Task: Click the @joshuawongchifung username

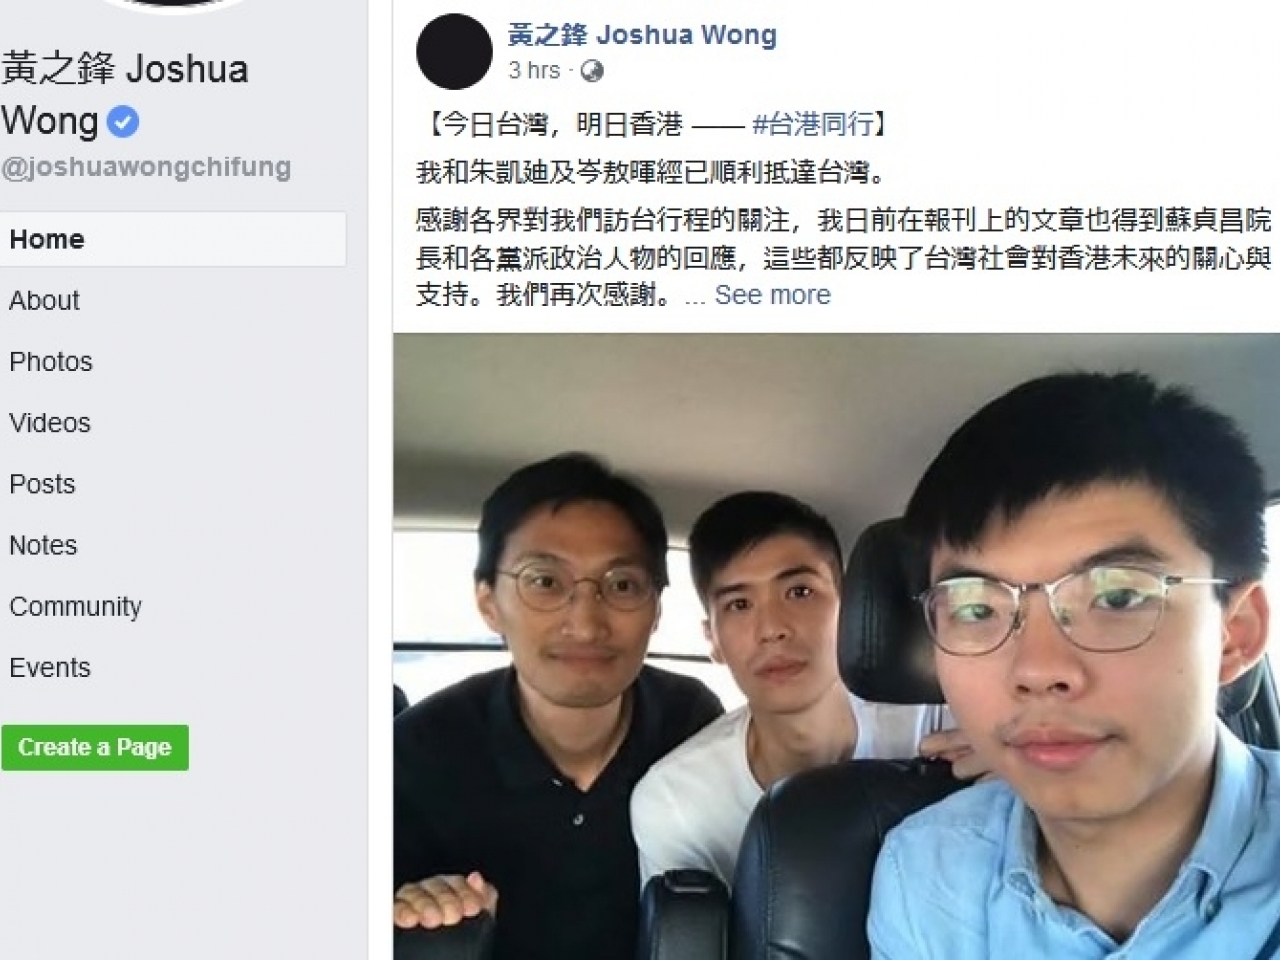Action: [x=146, y=167]
